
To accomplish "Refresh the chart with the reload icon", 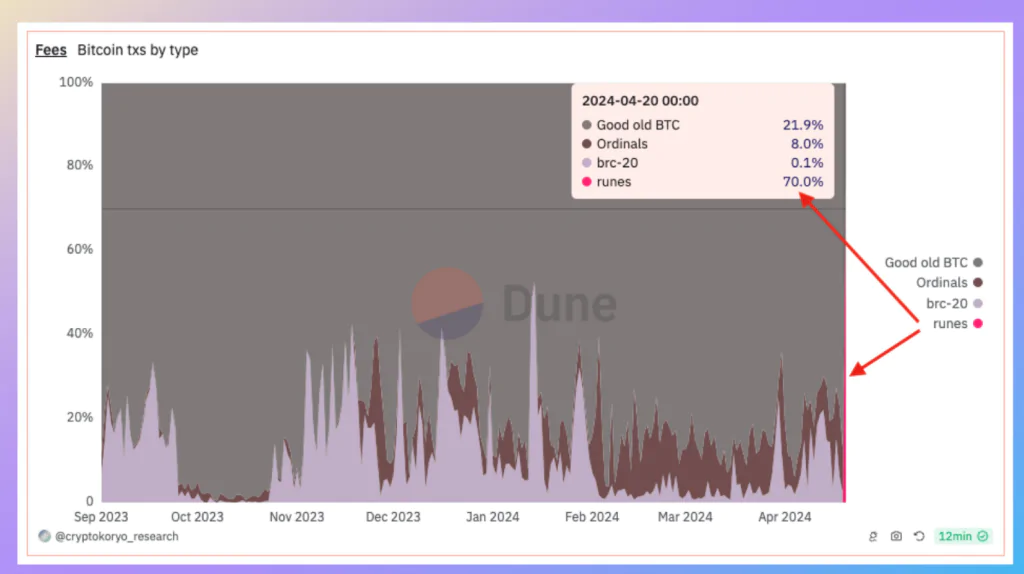I will [x=919, y=536].
